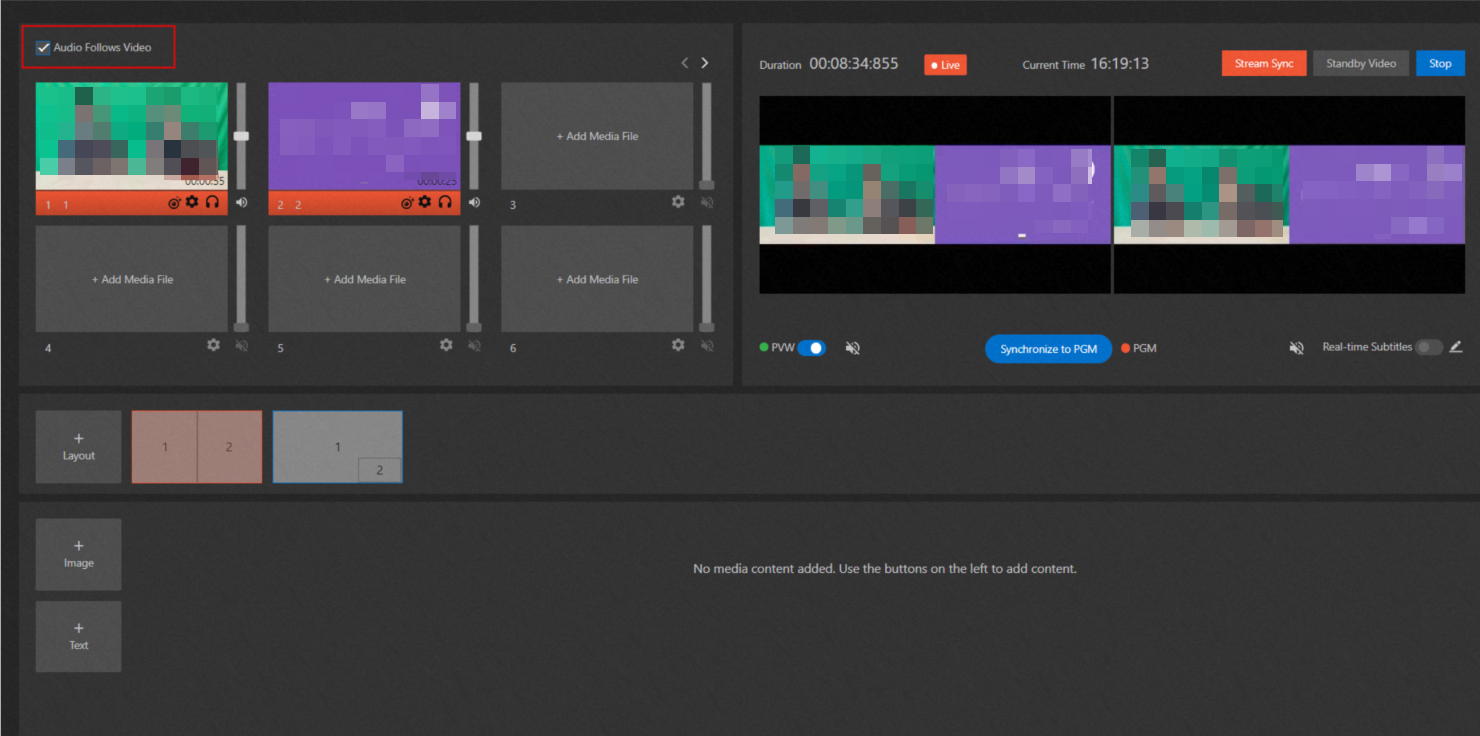Click the effects icon on media slot 2
This screenshot has width=1480, height=736.
coord(407,203)
